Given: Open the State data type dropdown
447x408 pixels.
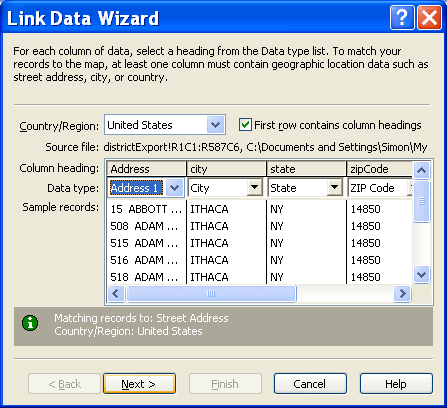Looking at the screenshot, I should pyautogui.click(x=334, y=188).
